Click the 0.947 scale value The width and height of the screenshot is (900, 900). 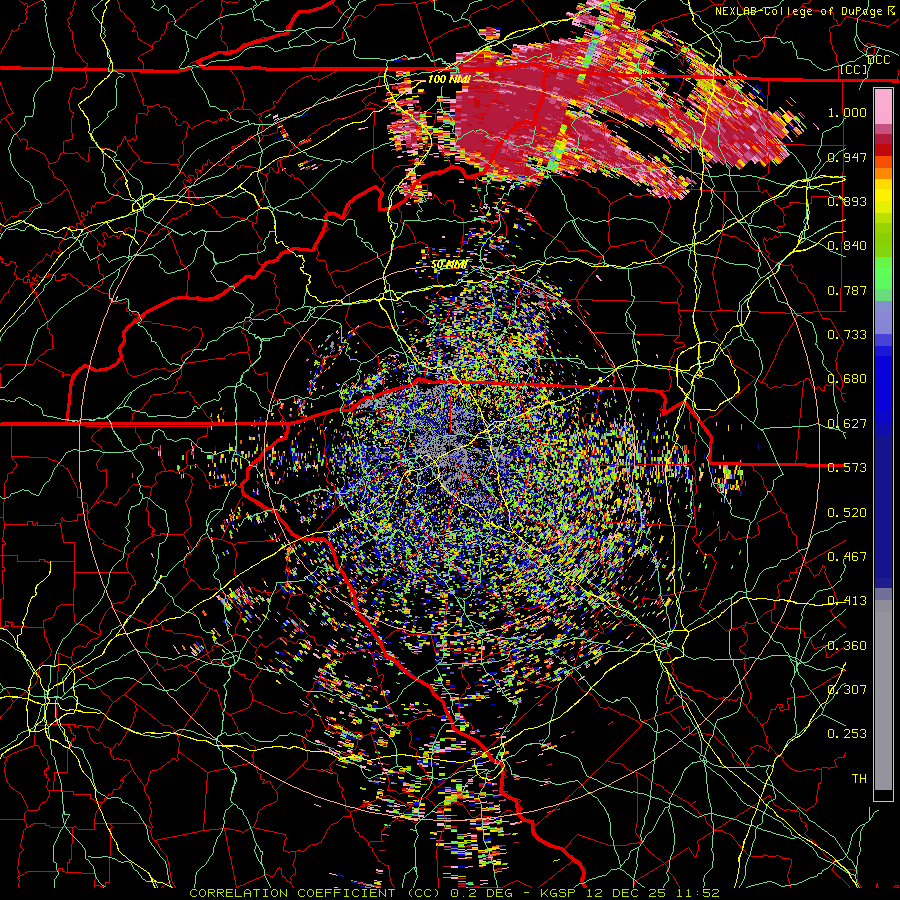(847, 157)
